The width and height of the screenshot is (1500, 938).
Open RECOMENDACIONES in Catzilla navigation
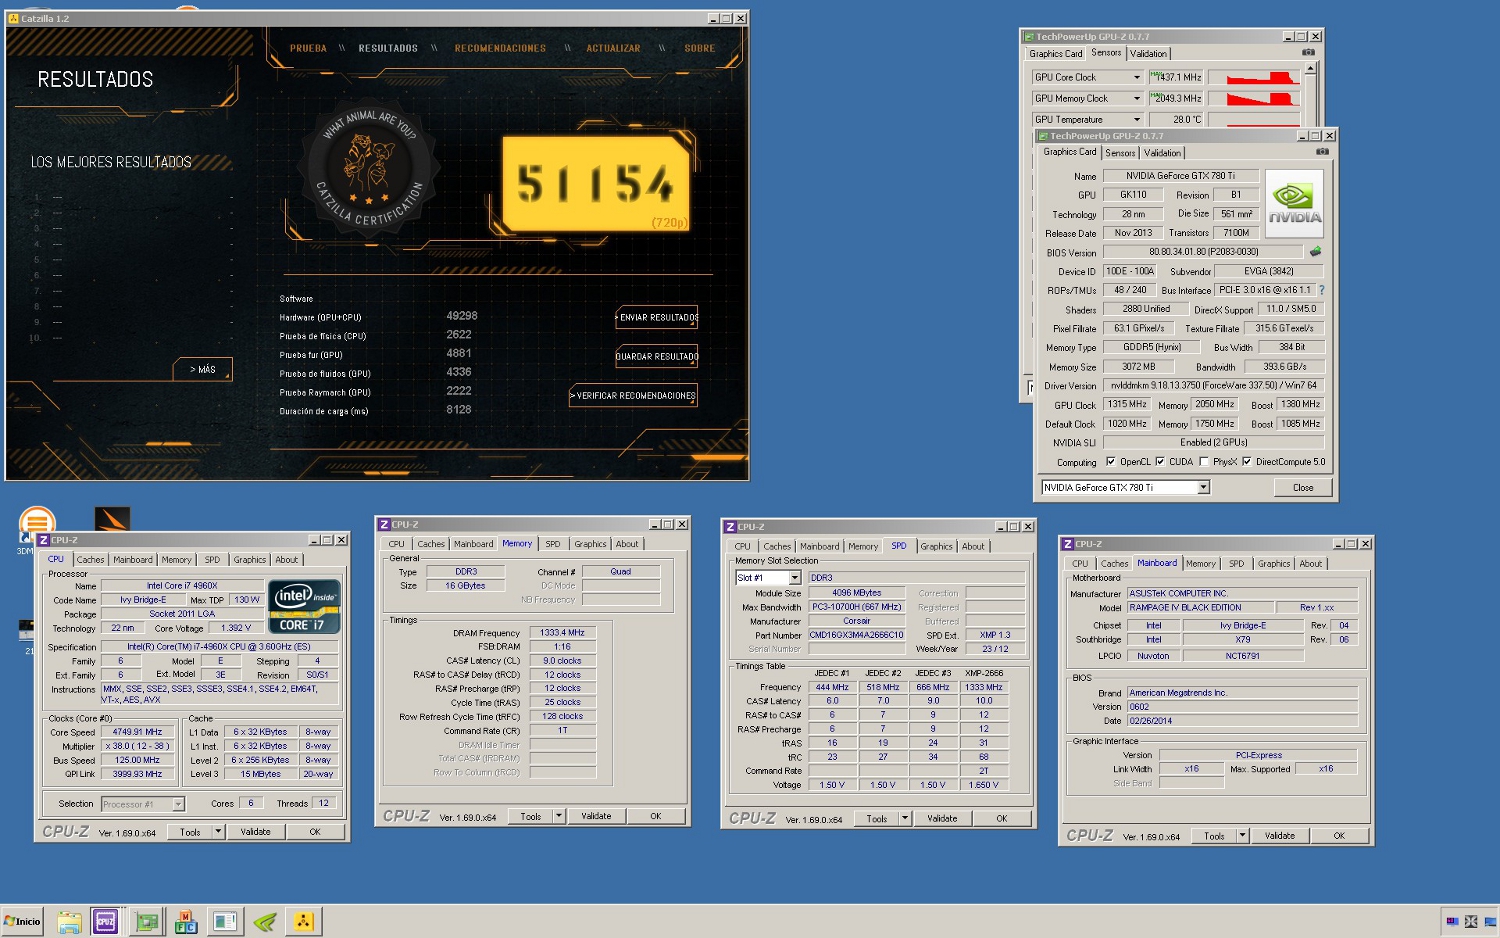point(500,48)
